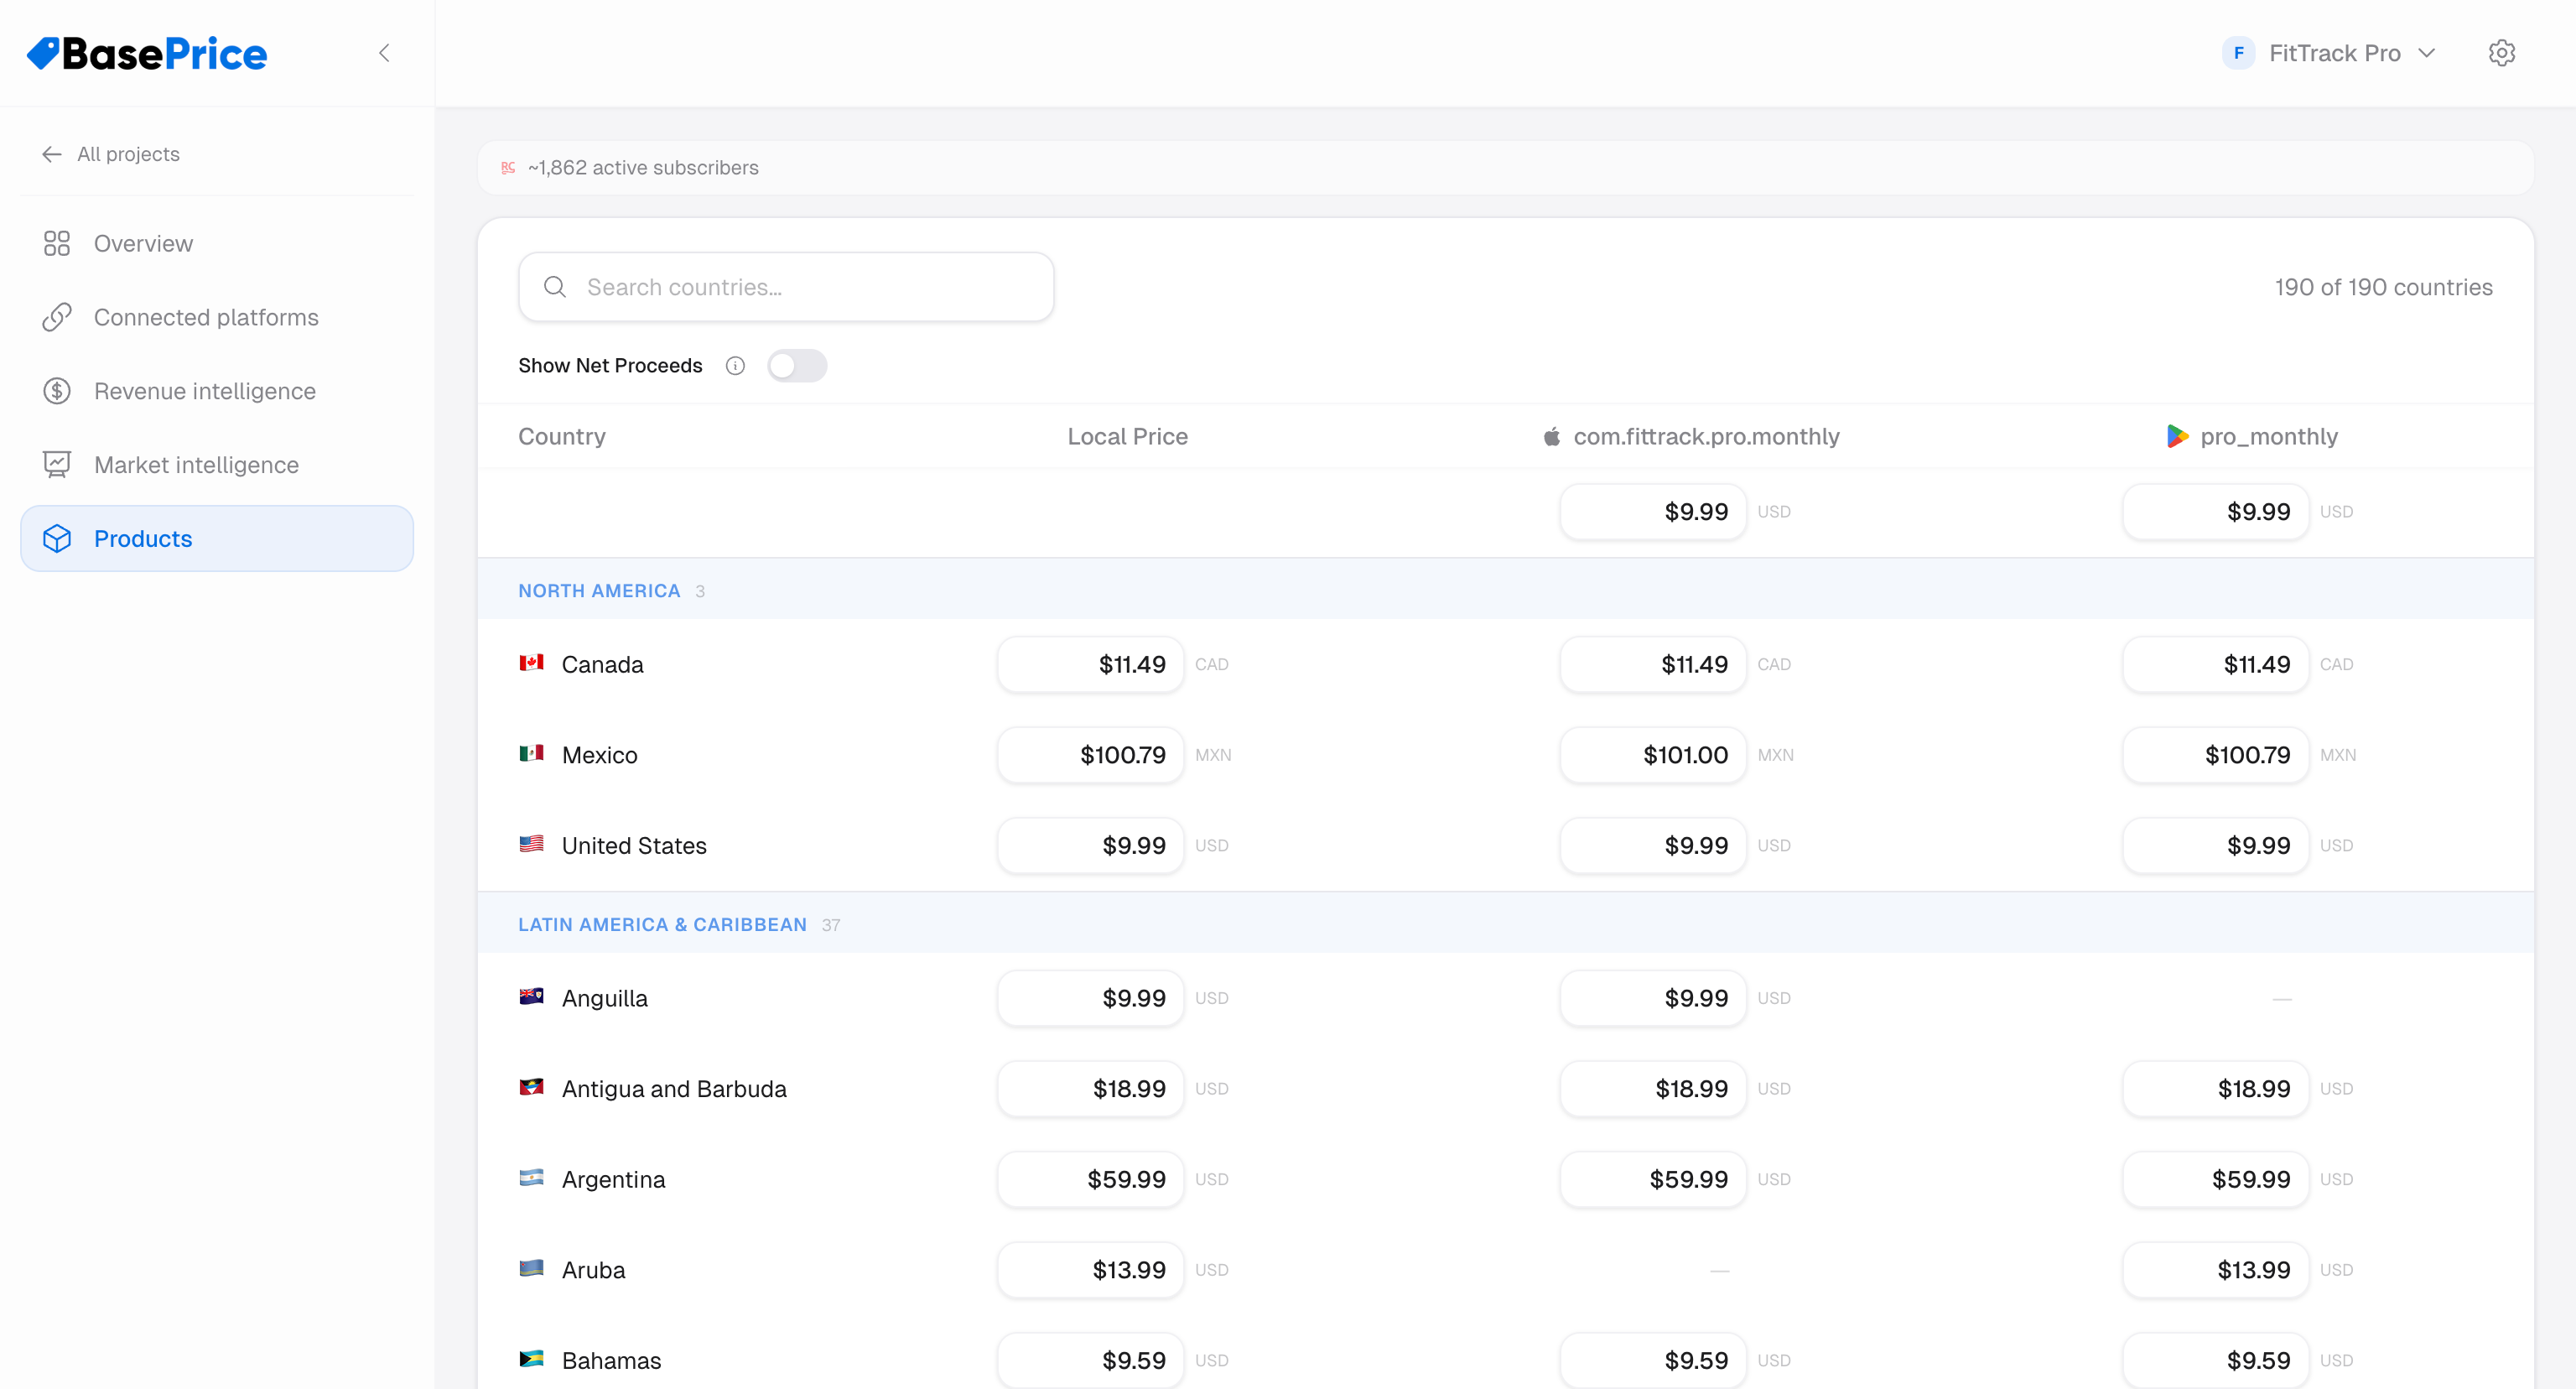Click the Anguilla flag icon
Screen dimensions: 2576x1389
click(x=532, y=997)
